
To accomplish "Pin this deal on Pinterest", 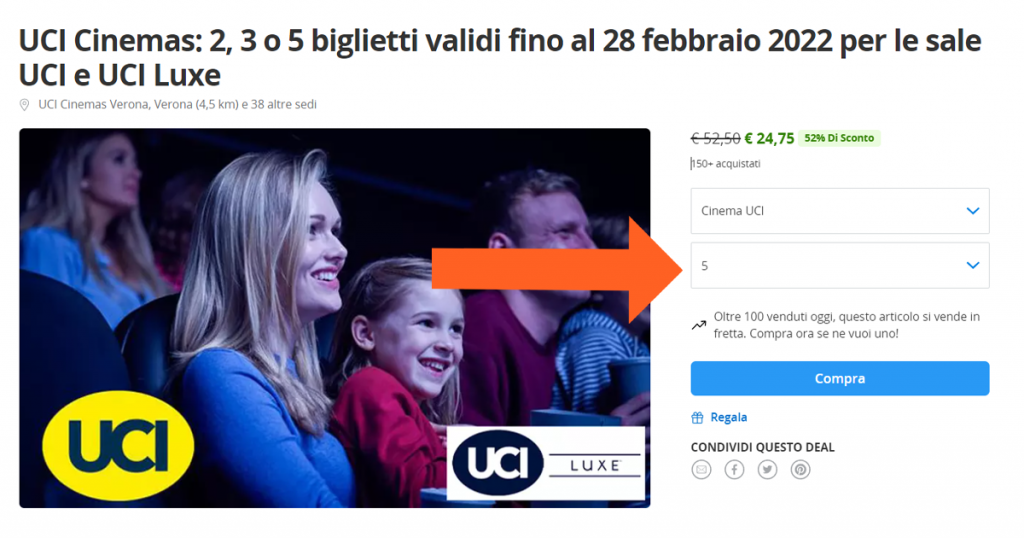I will tap(800, 469).
